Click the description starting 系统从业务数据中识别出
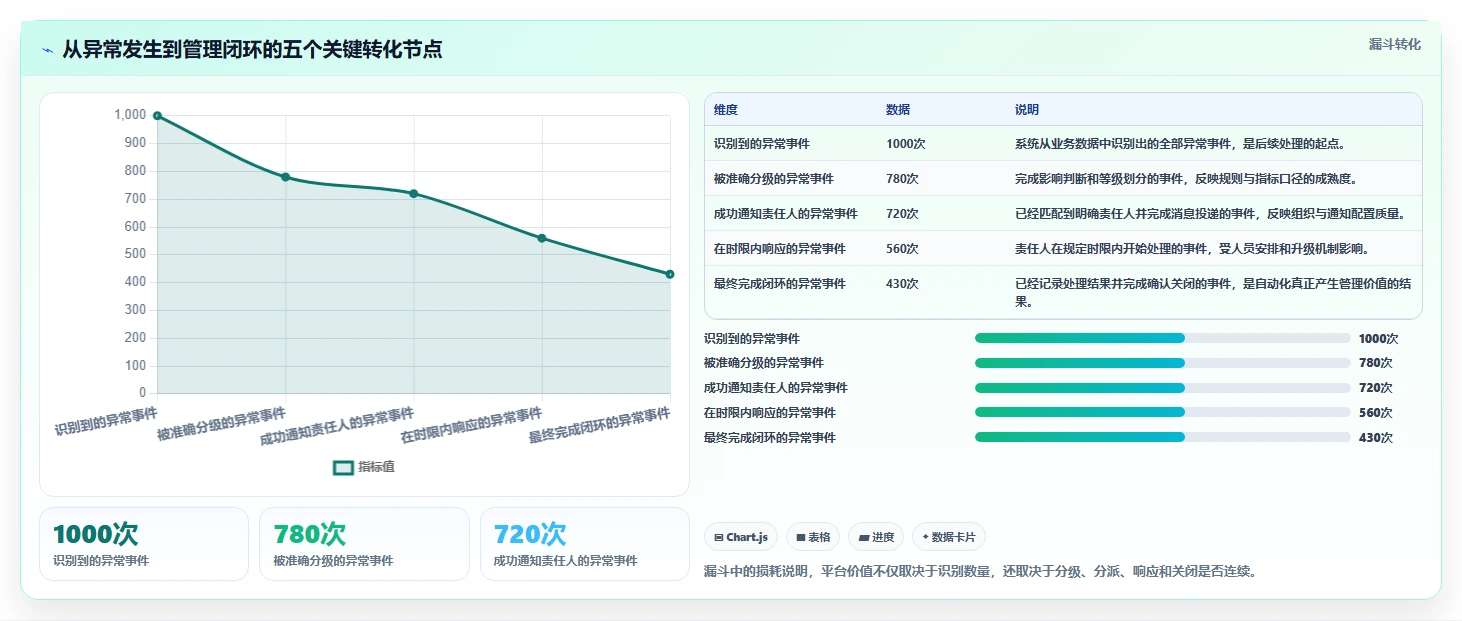 tap(1180, 144)
